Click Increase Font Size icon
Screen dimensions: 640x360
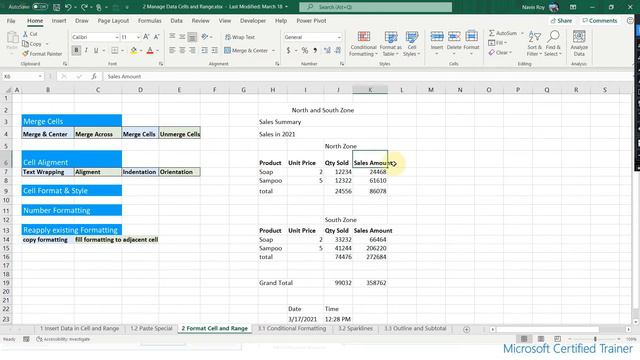146,37
